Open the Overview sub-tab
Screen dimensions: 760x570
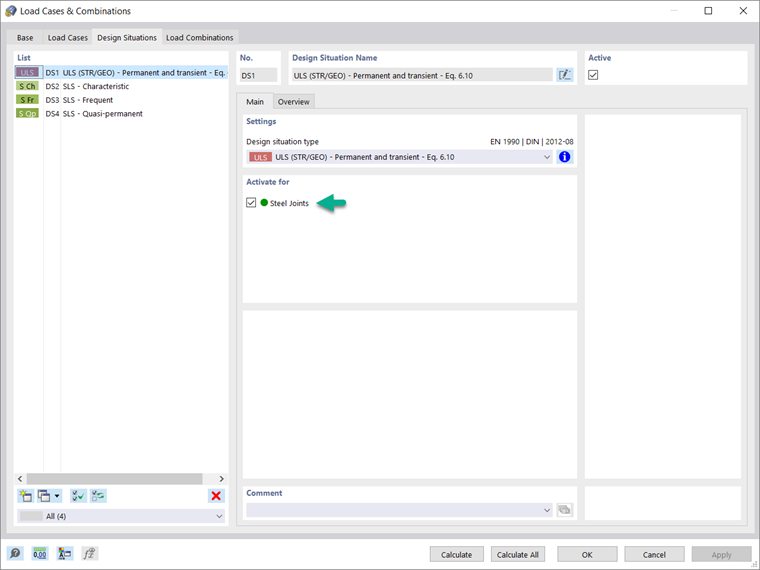click(x=293, y=102)
